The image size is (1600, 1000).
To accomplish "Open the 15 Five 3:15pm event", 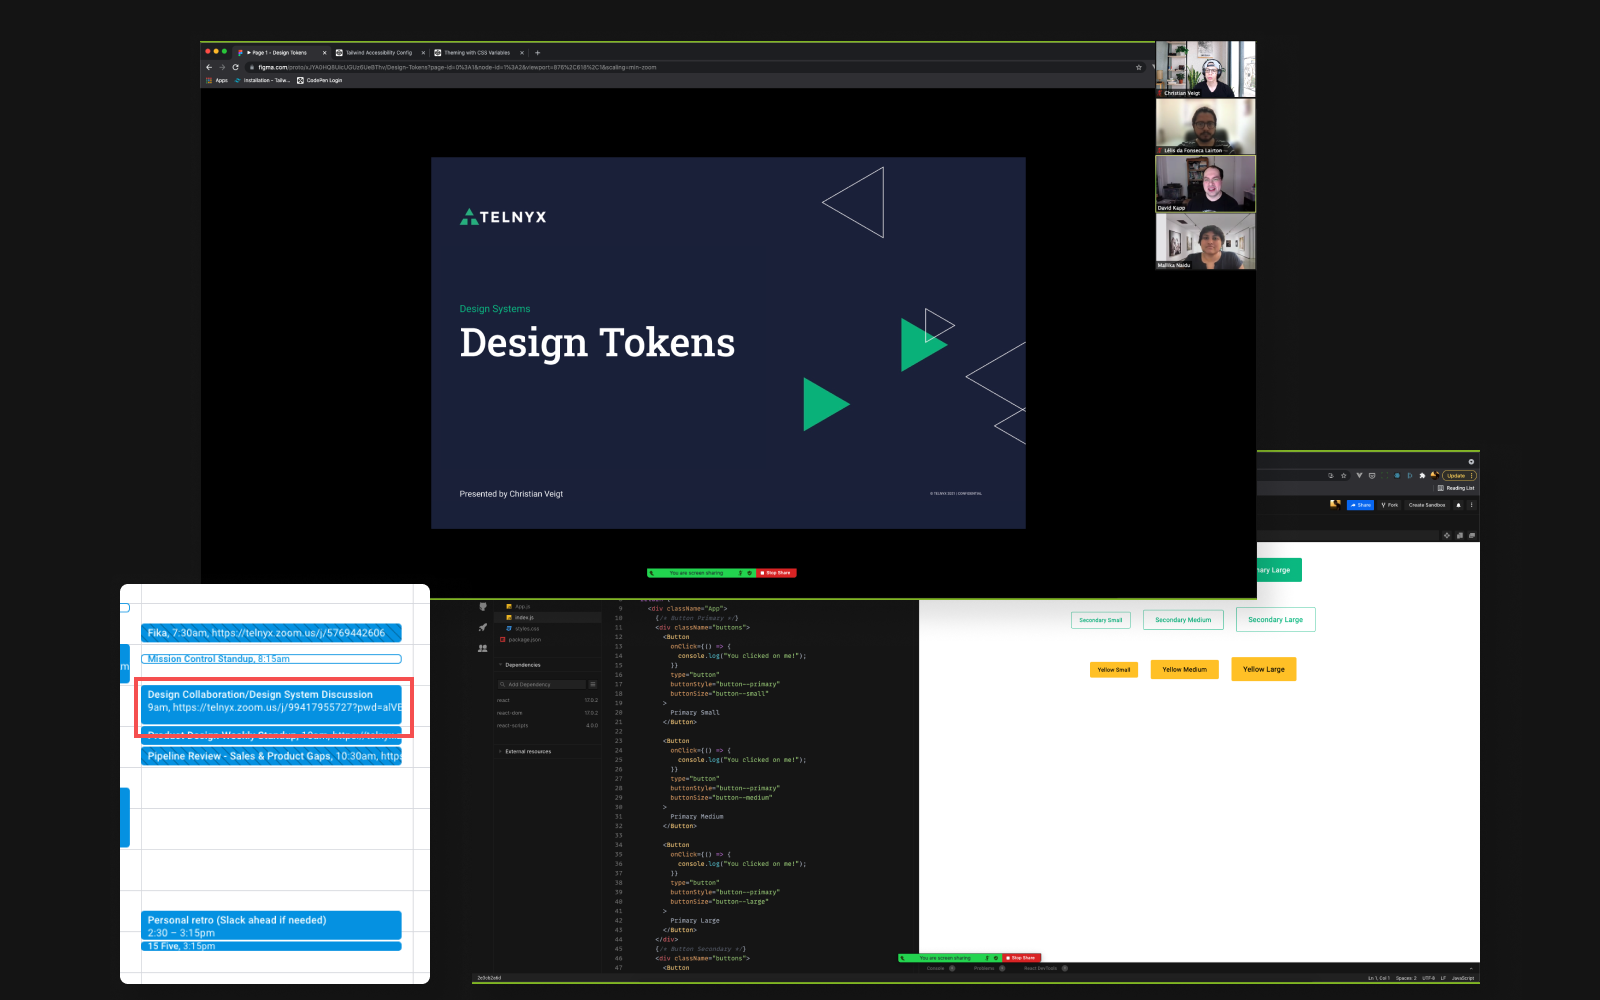I will [x=271, y=946].
